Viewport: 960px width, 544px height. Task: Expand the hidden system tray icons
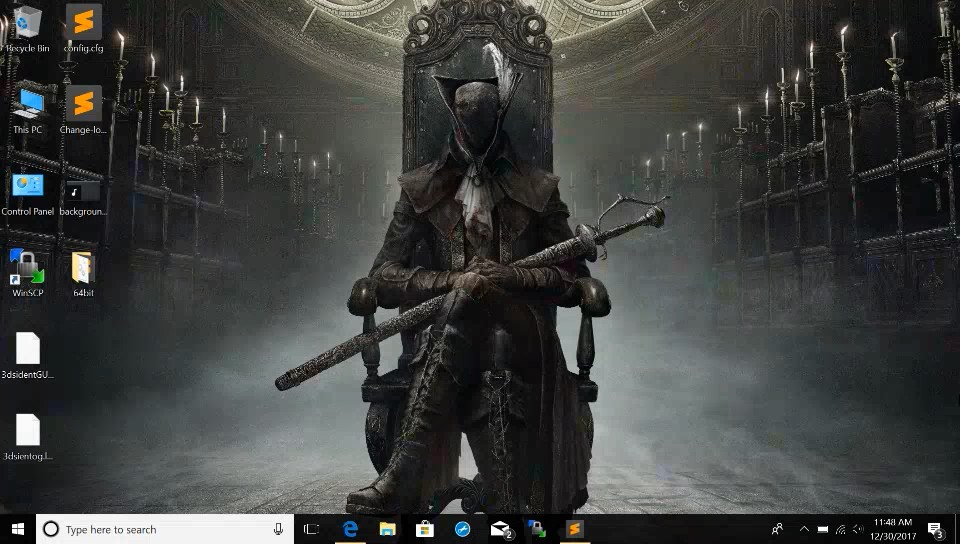tap(803, 529)
